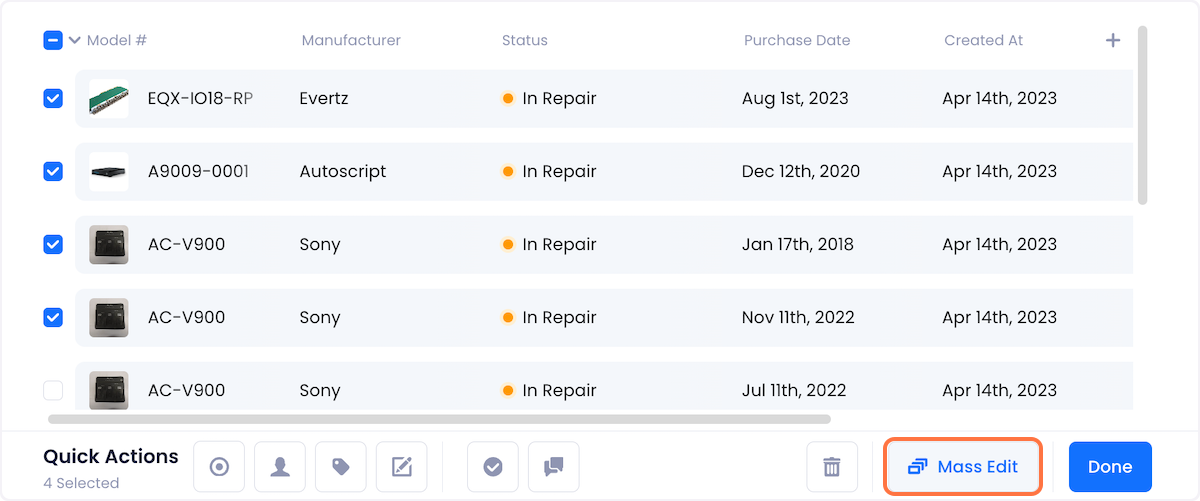The height and width of the screenshot is (501, 1200).
Task: Click In Repair status in Autoscript row
Action: point(550,171)
